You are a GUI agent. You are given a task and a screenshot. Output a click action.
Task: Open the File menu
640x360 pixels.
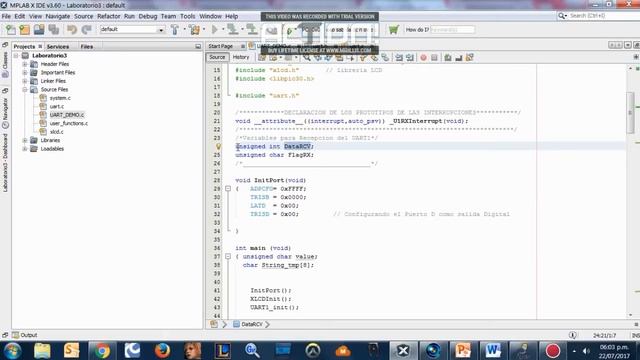(x=6, y=16)
